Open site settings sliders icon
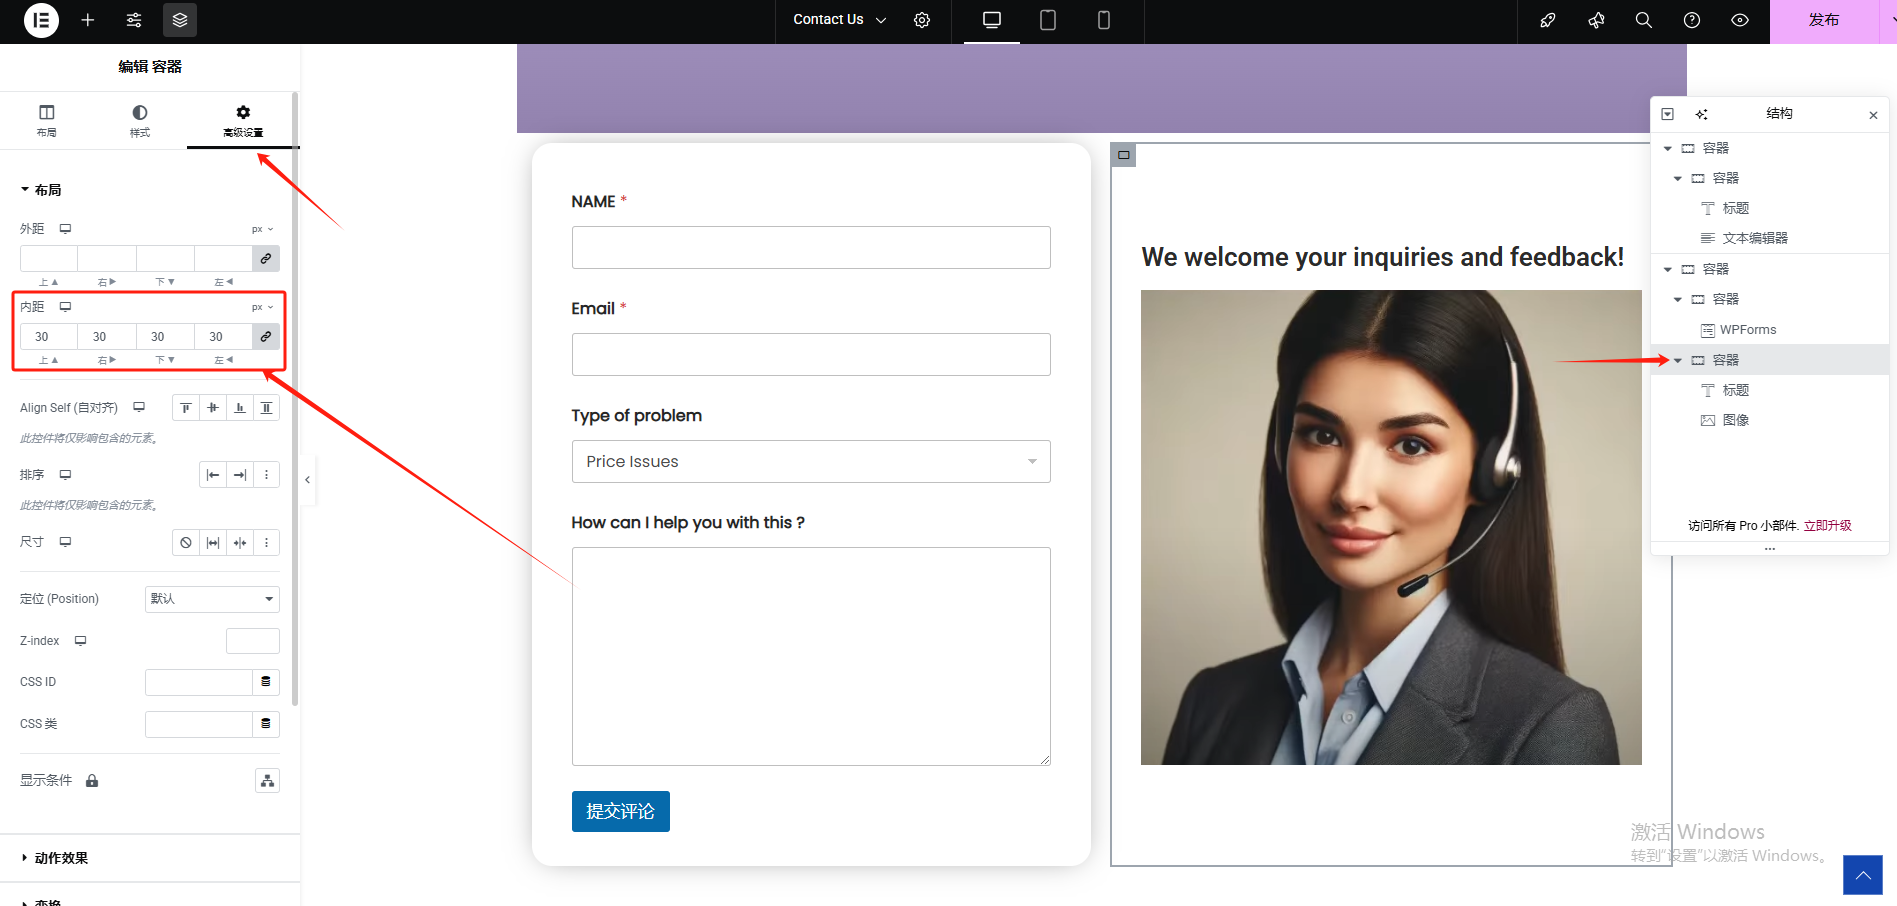Image resolution: width=1897 pixels, height=906 pixels. pyautogui.click(x=134, y=20)
